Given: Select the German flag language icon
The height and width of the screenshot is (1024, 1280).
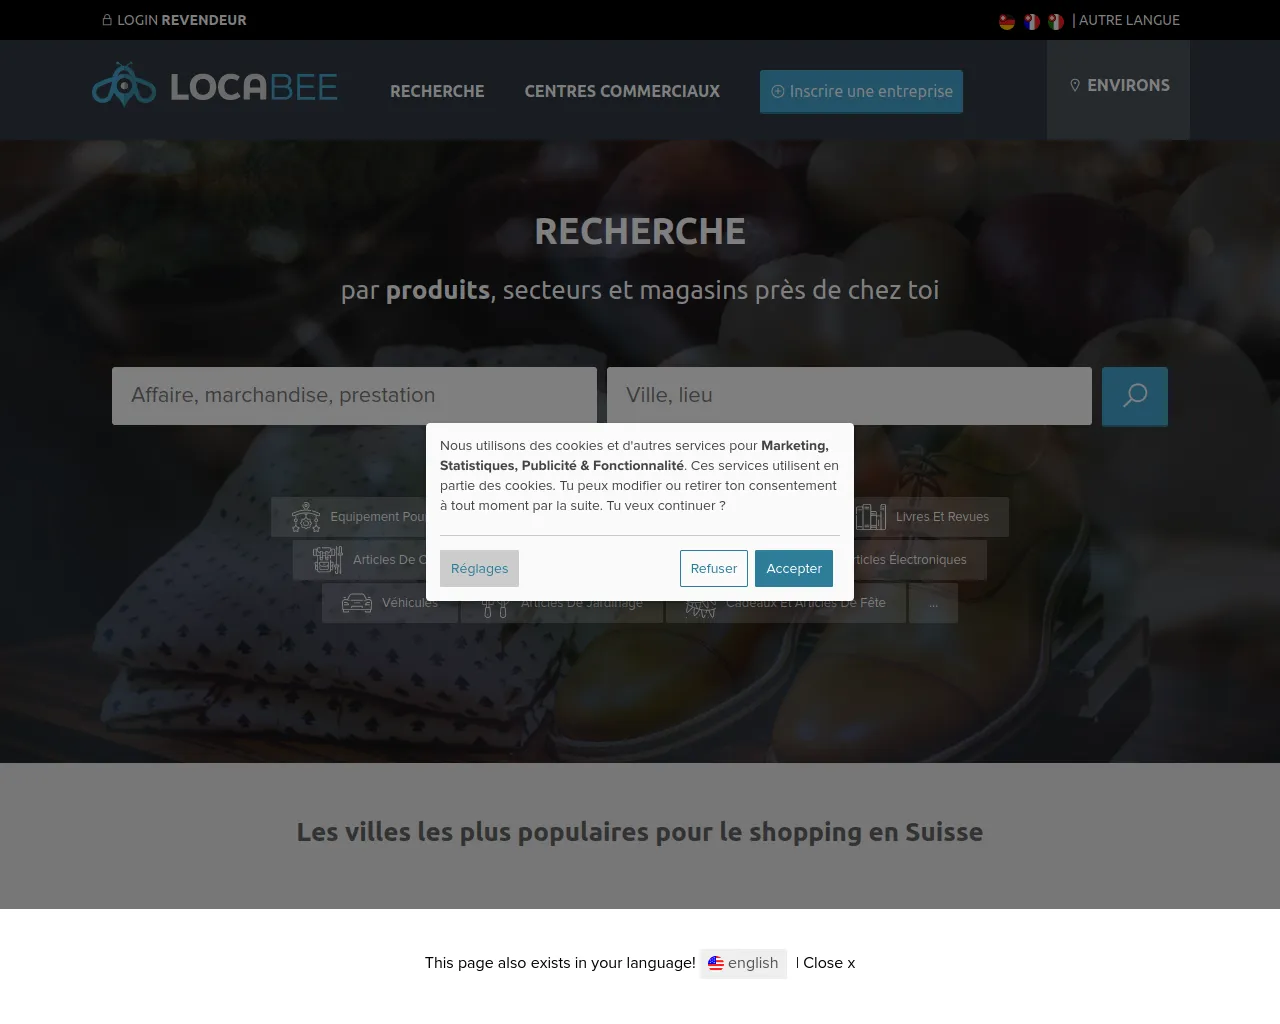Looking at the screenshot, I should pyautogui.click(x=1007, y=21).
